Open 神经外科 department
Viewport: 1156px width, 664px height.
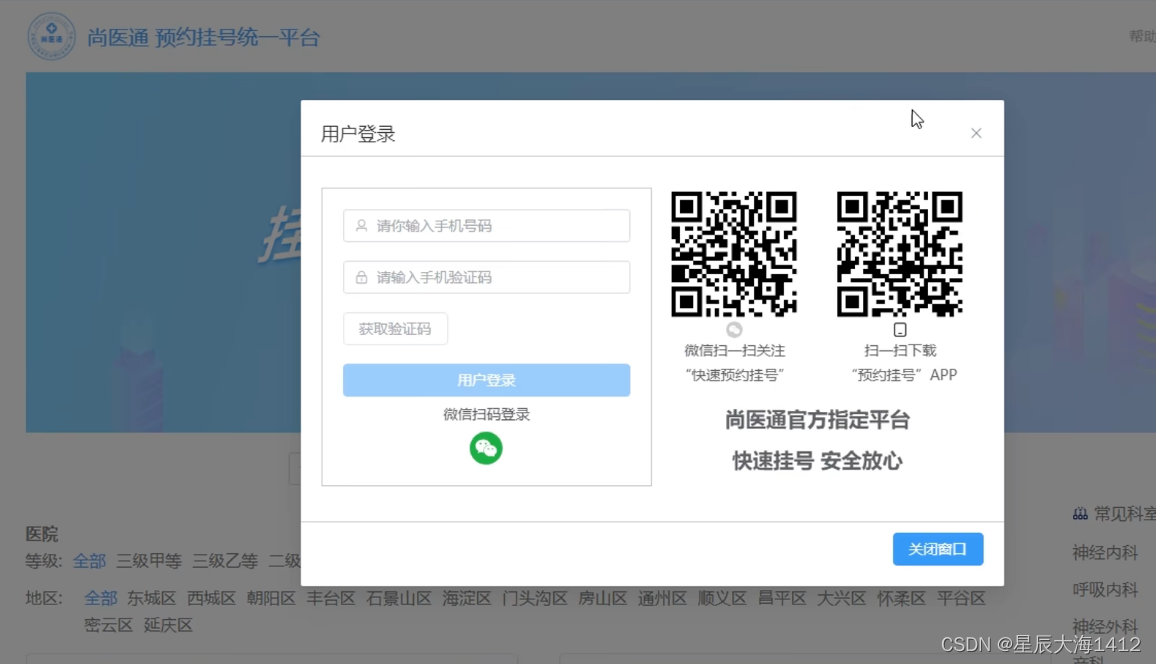click(x=1105, y=626)
